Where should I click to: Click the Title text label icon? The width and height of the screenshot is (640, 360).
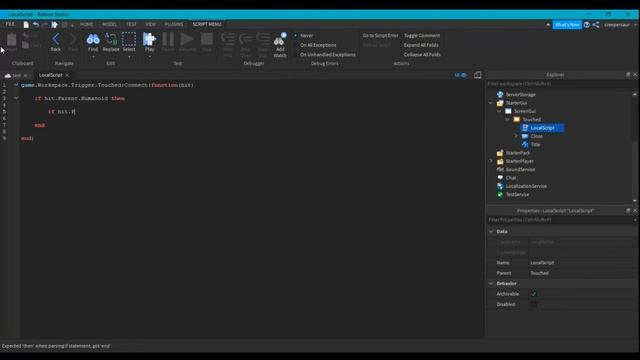[525, 144]
